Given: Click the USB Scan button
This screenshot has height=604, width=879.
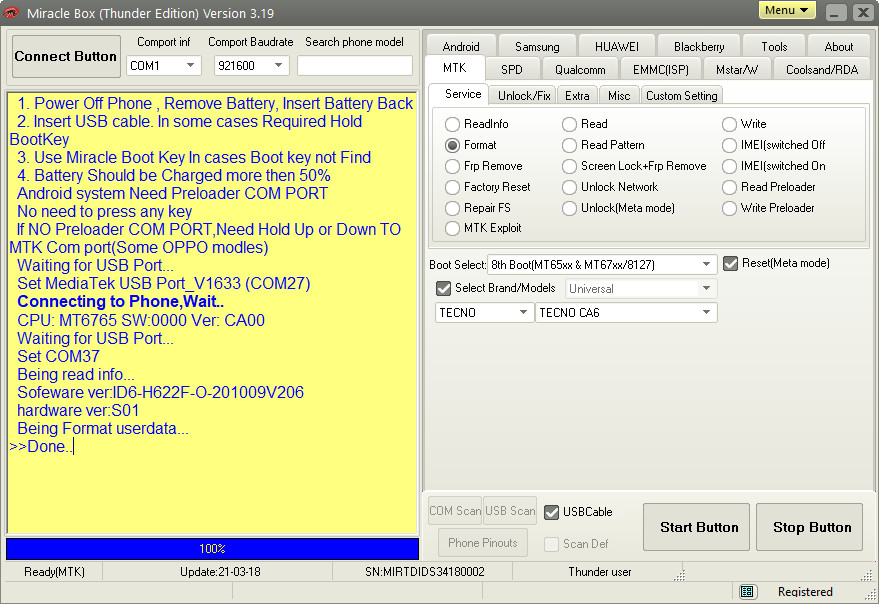Looking at the screenshot, I should [x=510, y=511].
